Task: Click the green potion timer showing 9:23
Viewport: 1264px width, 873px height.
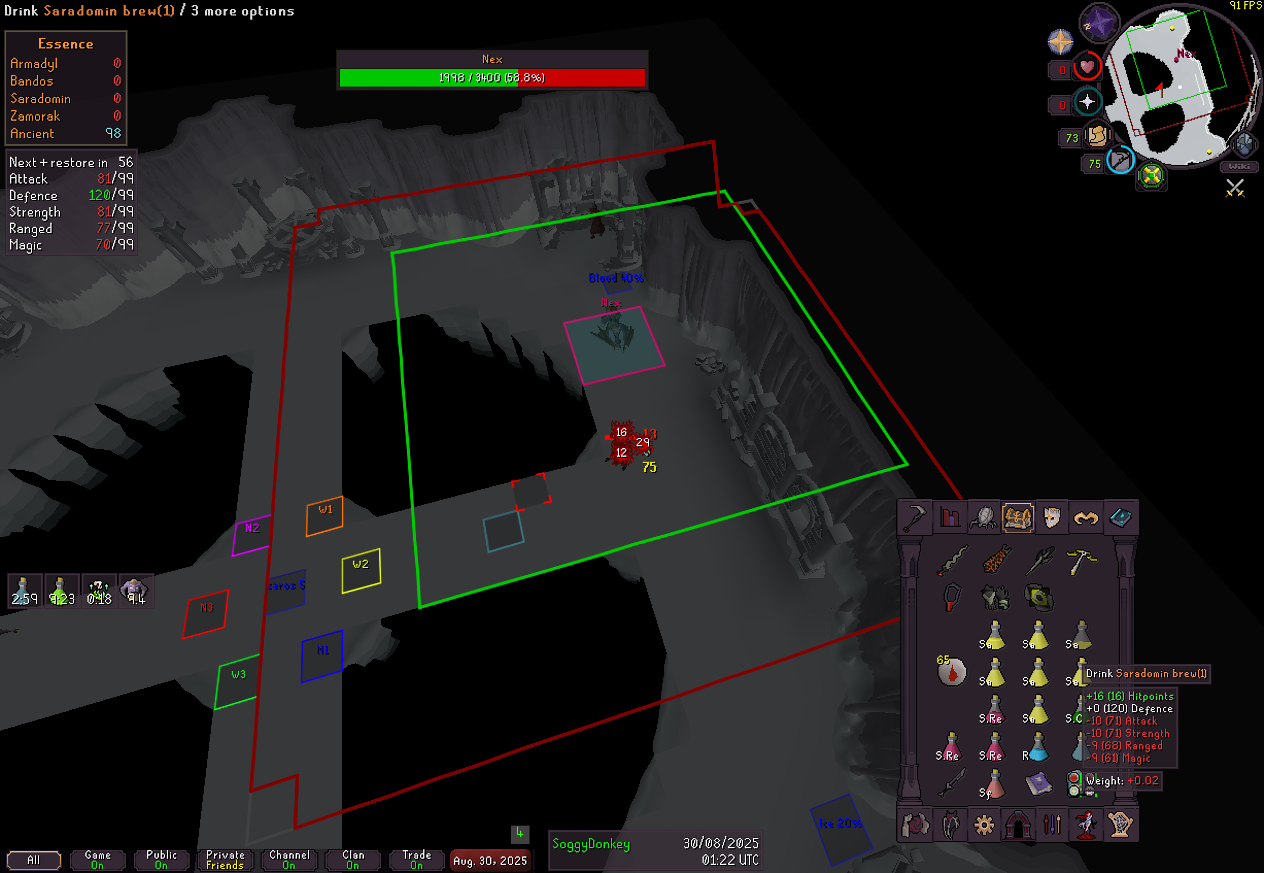Action: [61, 591]
